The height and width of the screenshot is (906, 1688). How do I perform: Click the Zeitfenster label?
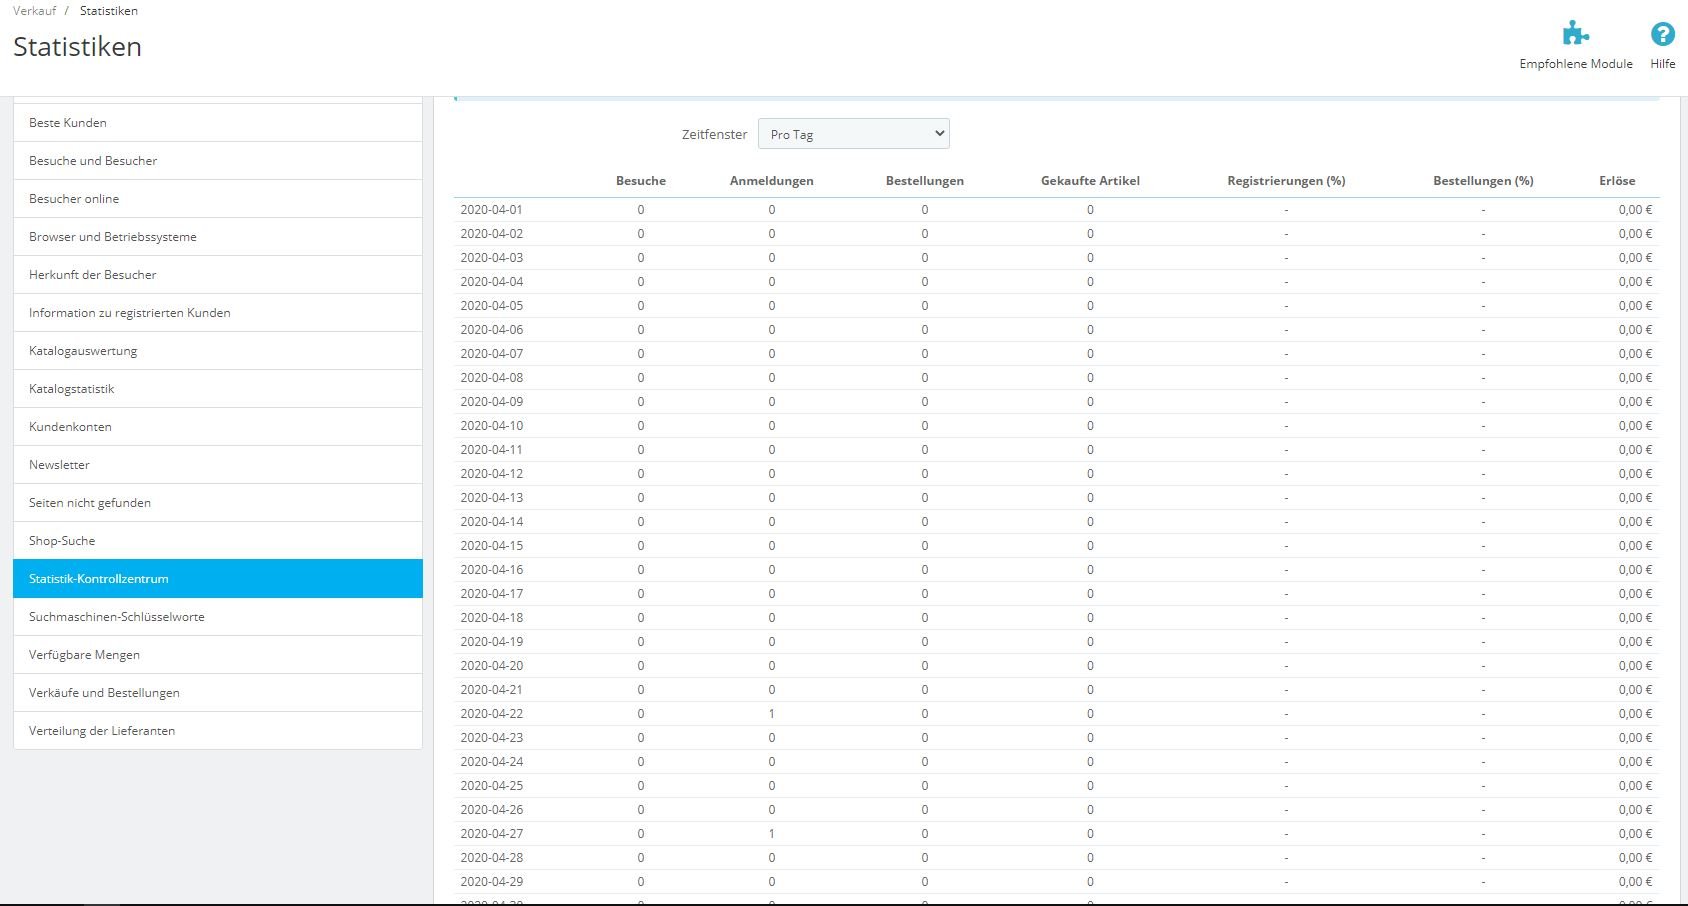[x=714, y=134]
